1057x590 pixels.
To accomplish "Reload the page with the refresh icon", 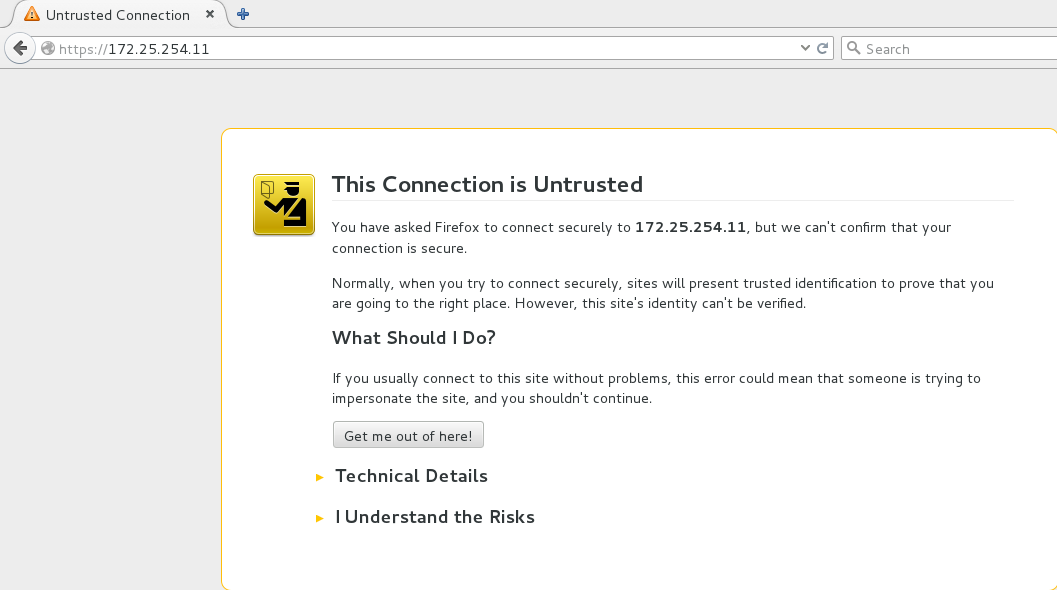I will point(822,49).
